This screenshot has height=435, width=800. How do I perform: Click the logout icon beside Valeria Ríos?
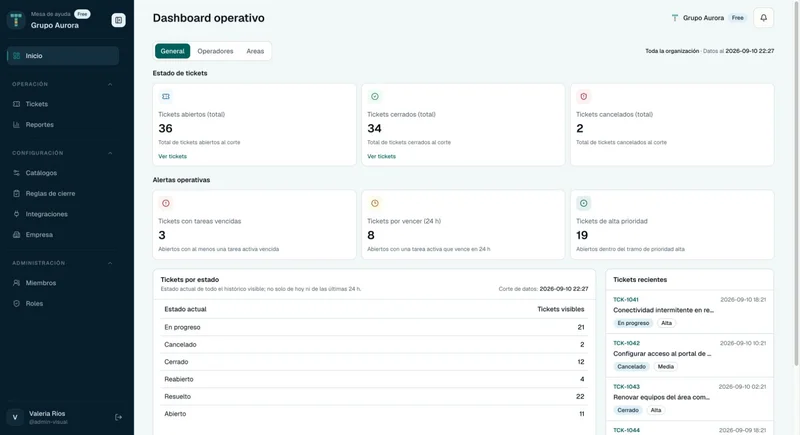click(118, 417)
